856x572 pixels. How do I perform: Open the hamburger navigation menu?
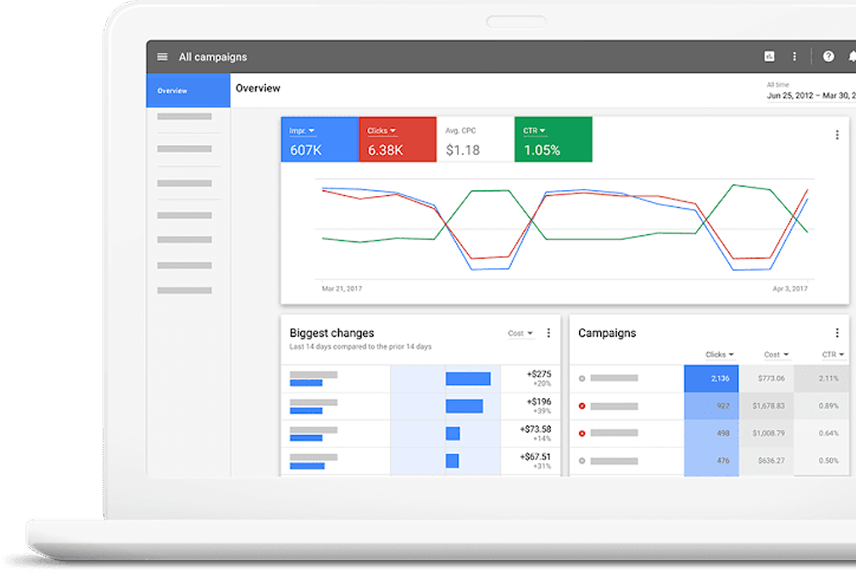coord(162,57)
